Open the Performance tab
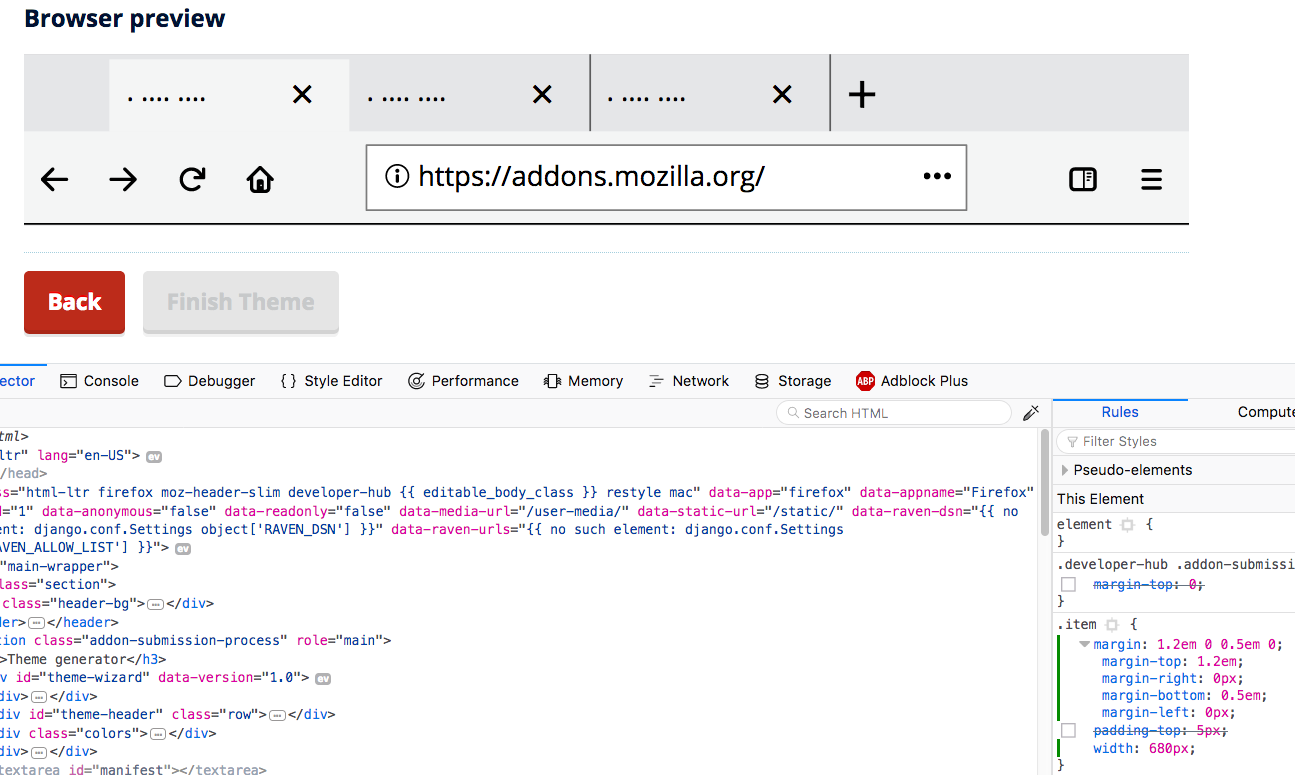Screen dimensions: 1295x775 (463, 381)
